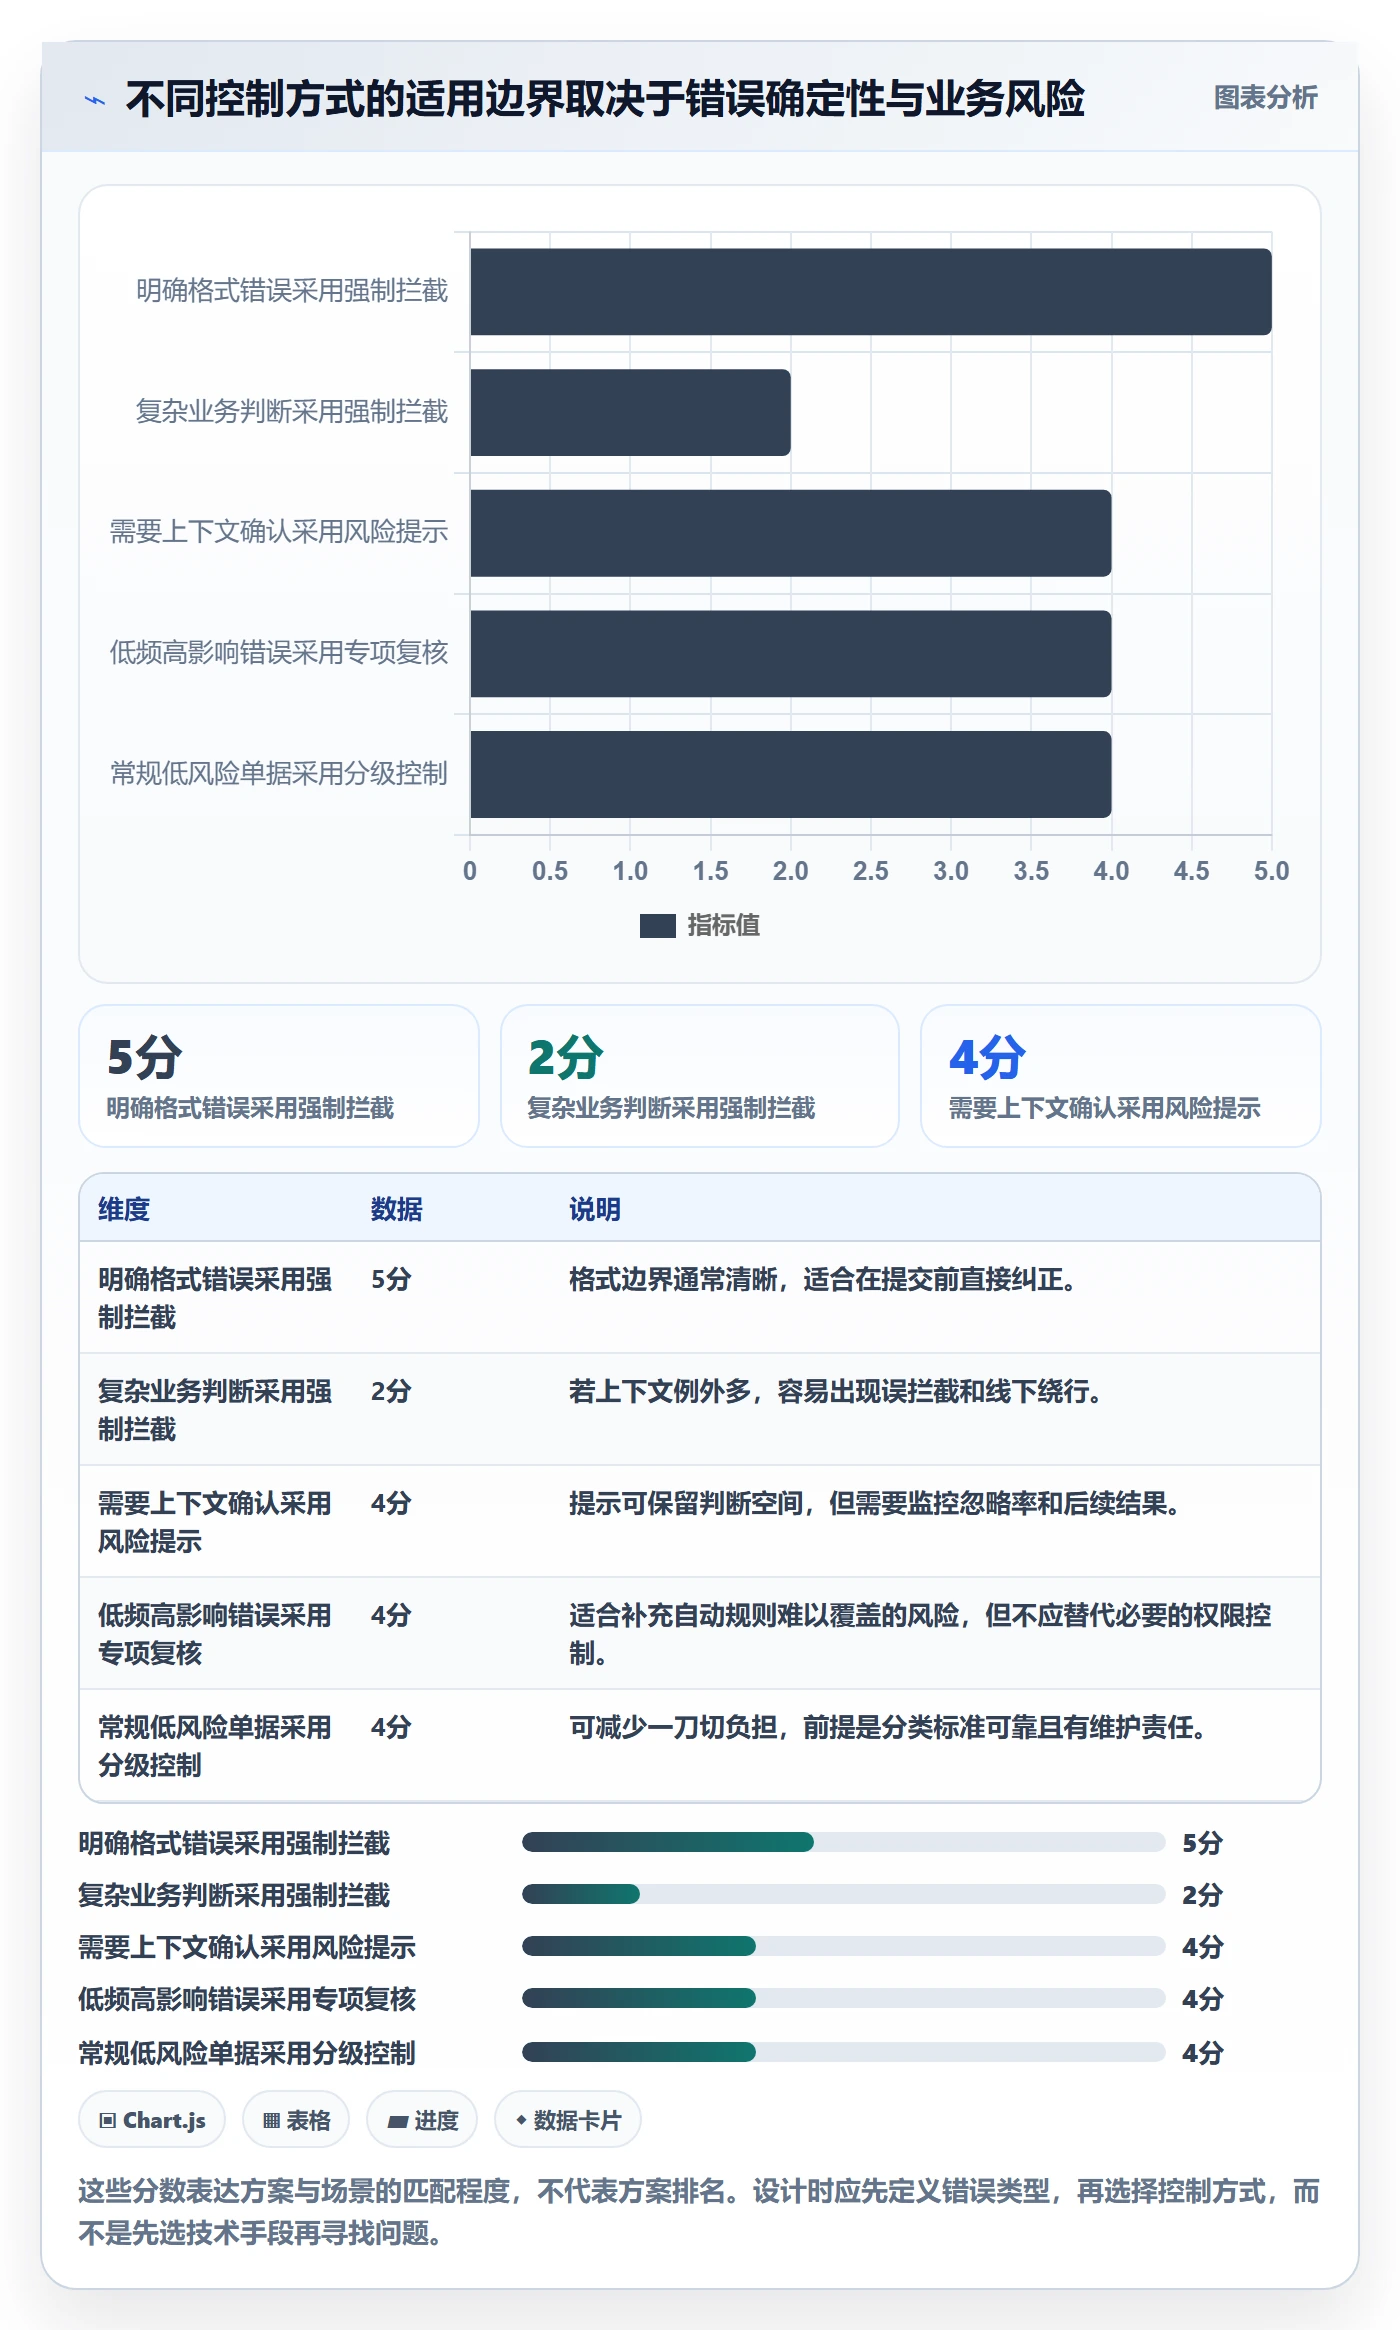This screenshot has width=1400, height=2330.
Task: Click chart axis label 常规低风险单据采用分级控制
Action: (279, 774)
